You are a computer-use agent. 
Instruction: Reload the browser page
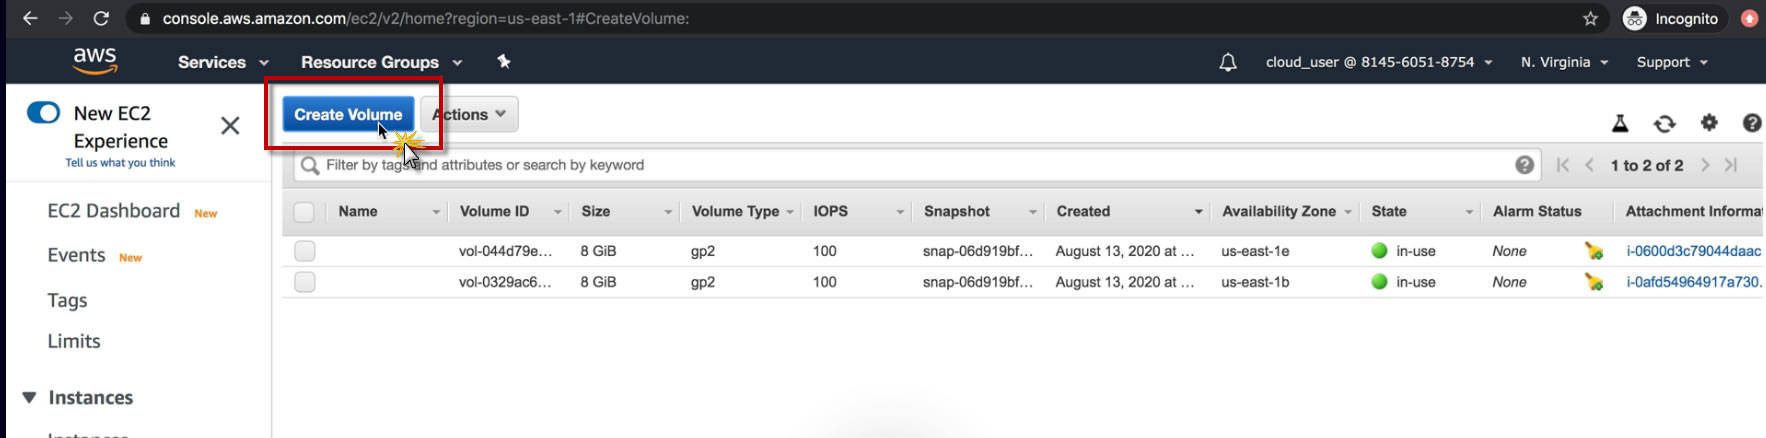pyautogui.click(x=101, y=18)
